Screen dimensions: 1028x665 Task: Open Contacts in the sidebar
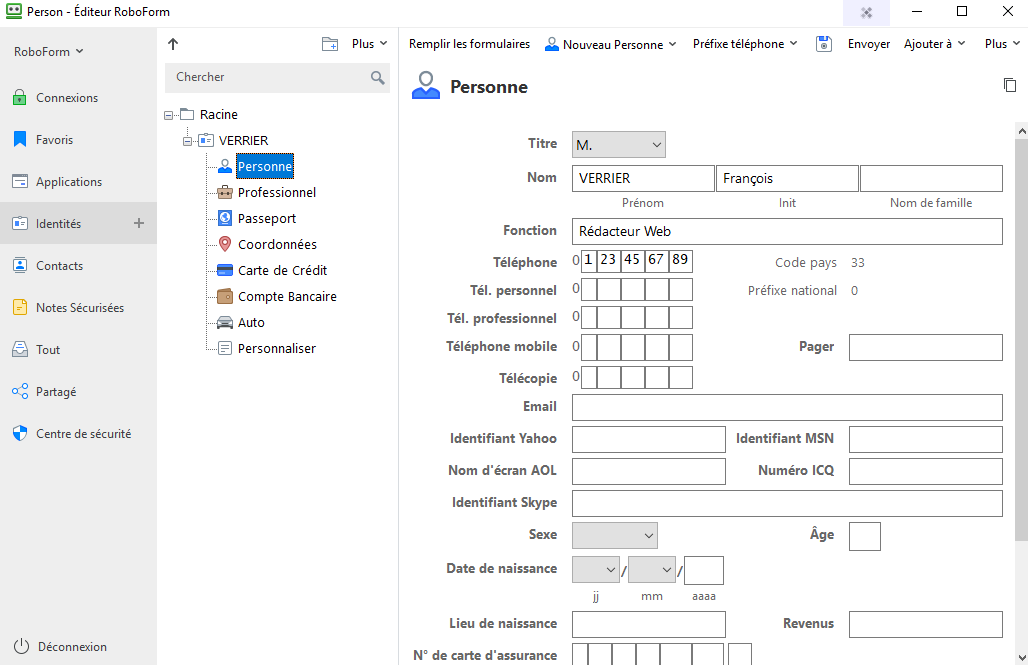pos(48,266)
